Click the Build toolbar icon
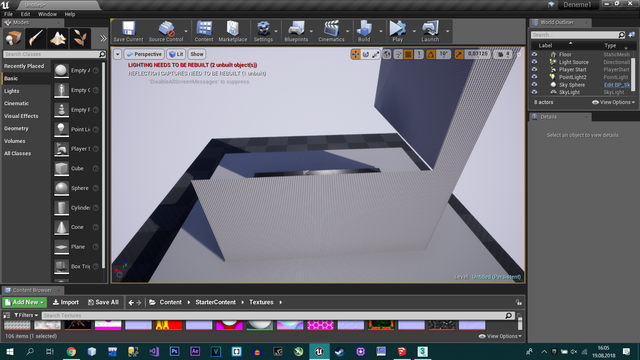The width and height of the screenshot is (640, 360). coord(364,31)
